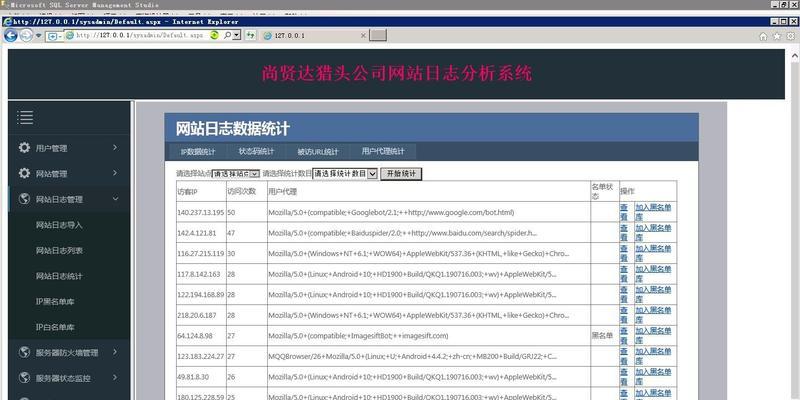Viewport: 800px width, 400px height.
Task: Open Favorites star icon
Action: tap(777, 36)
